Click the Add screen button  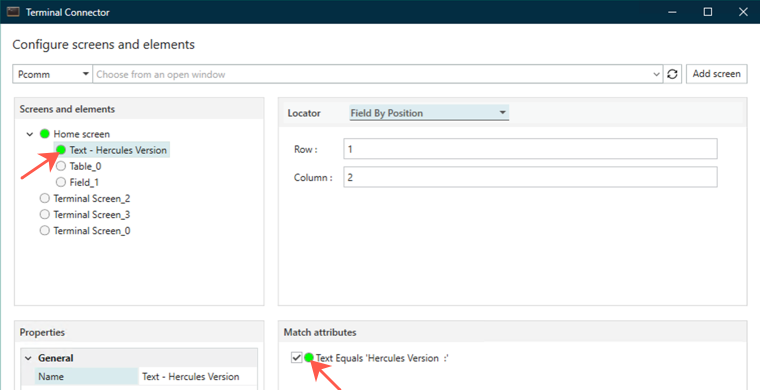pyautogui.click(x=716, y=74)
